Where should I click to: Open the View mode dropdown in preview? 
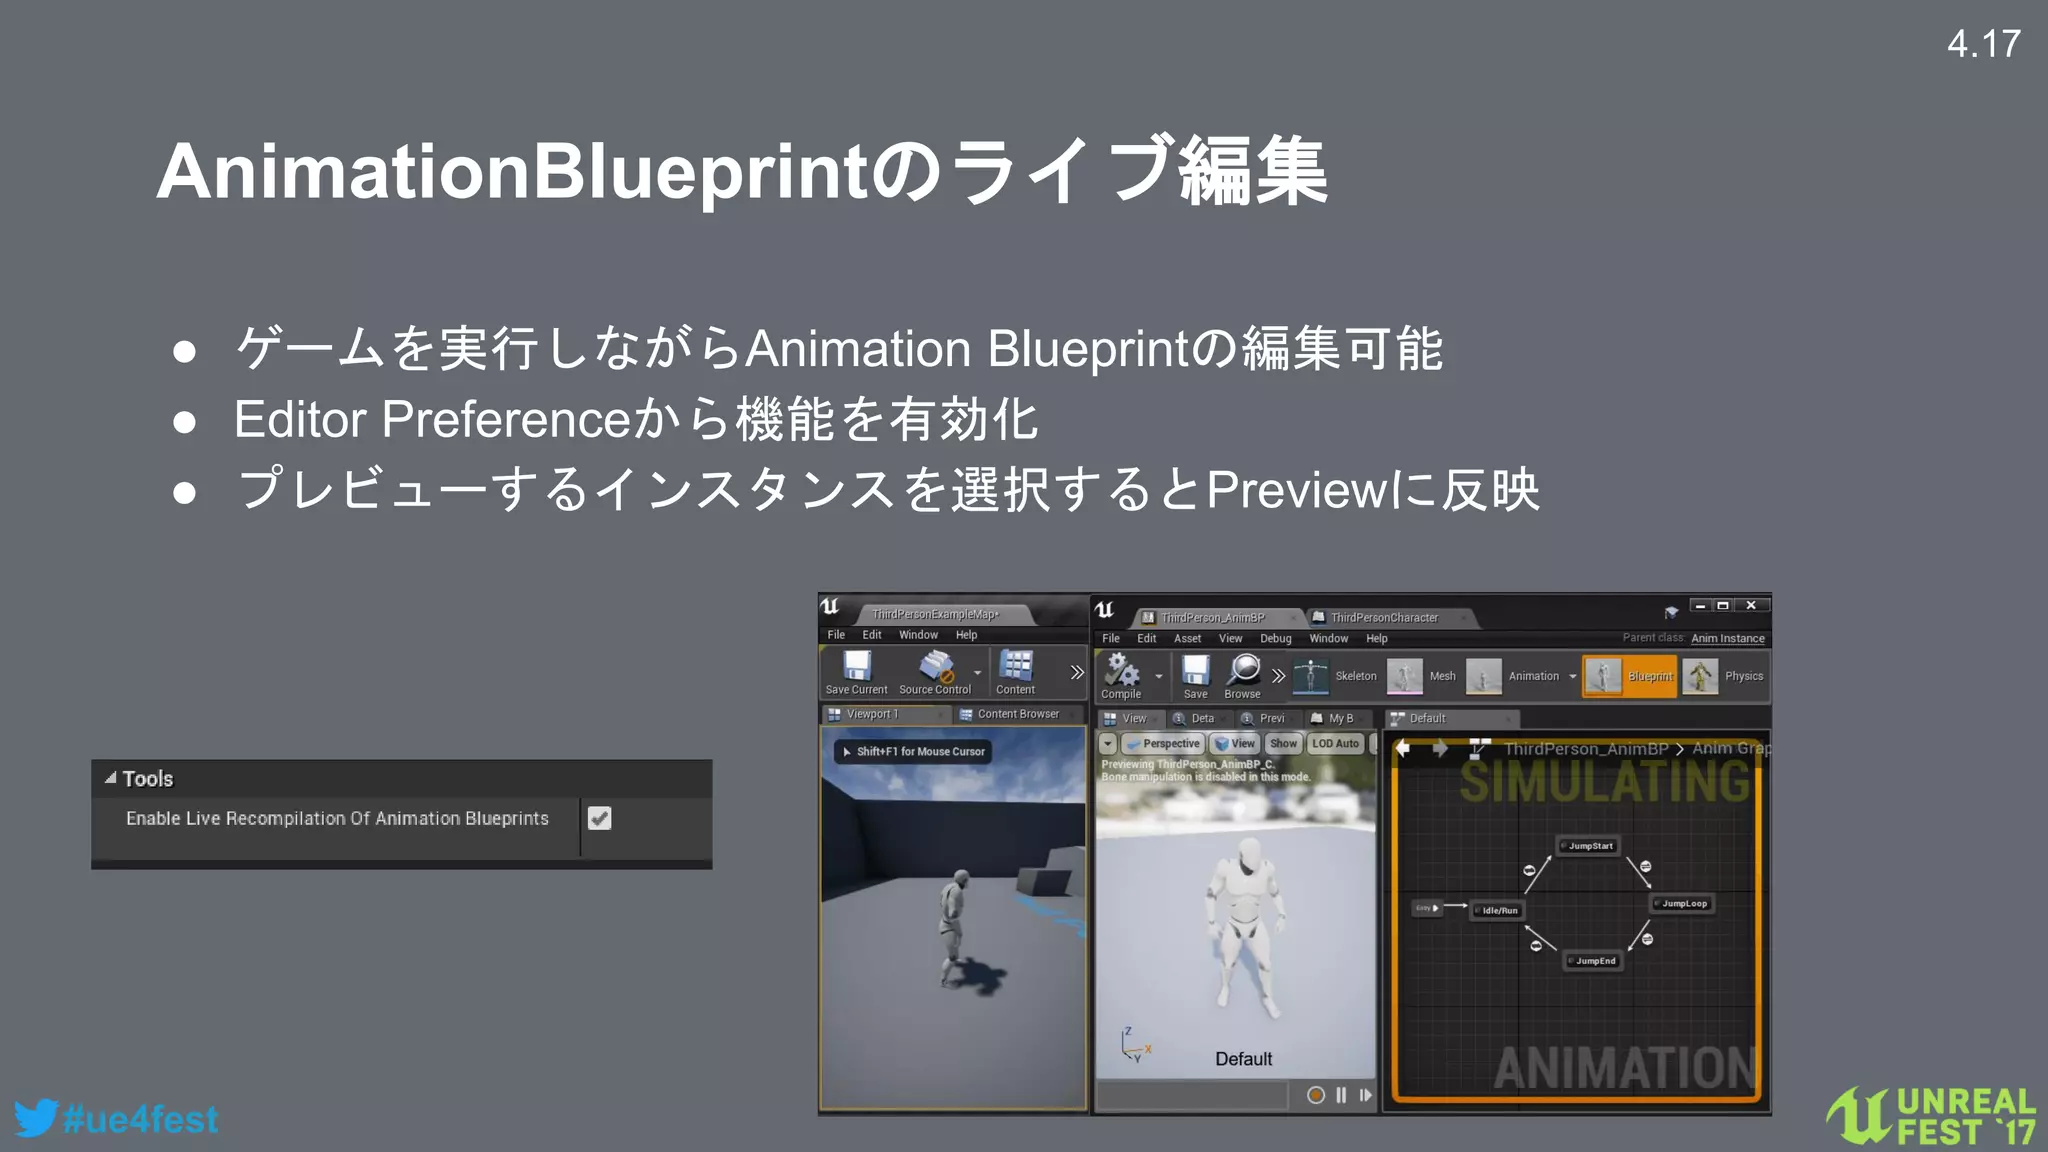tap(1234, 743)
